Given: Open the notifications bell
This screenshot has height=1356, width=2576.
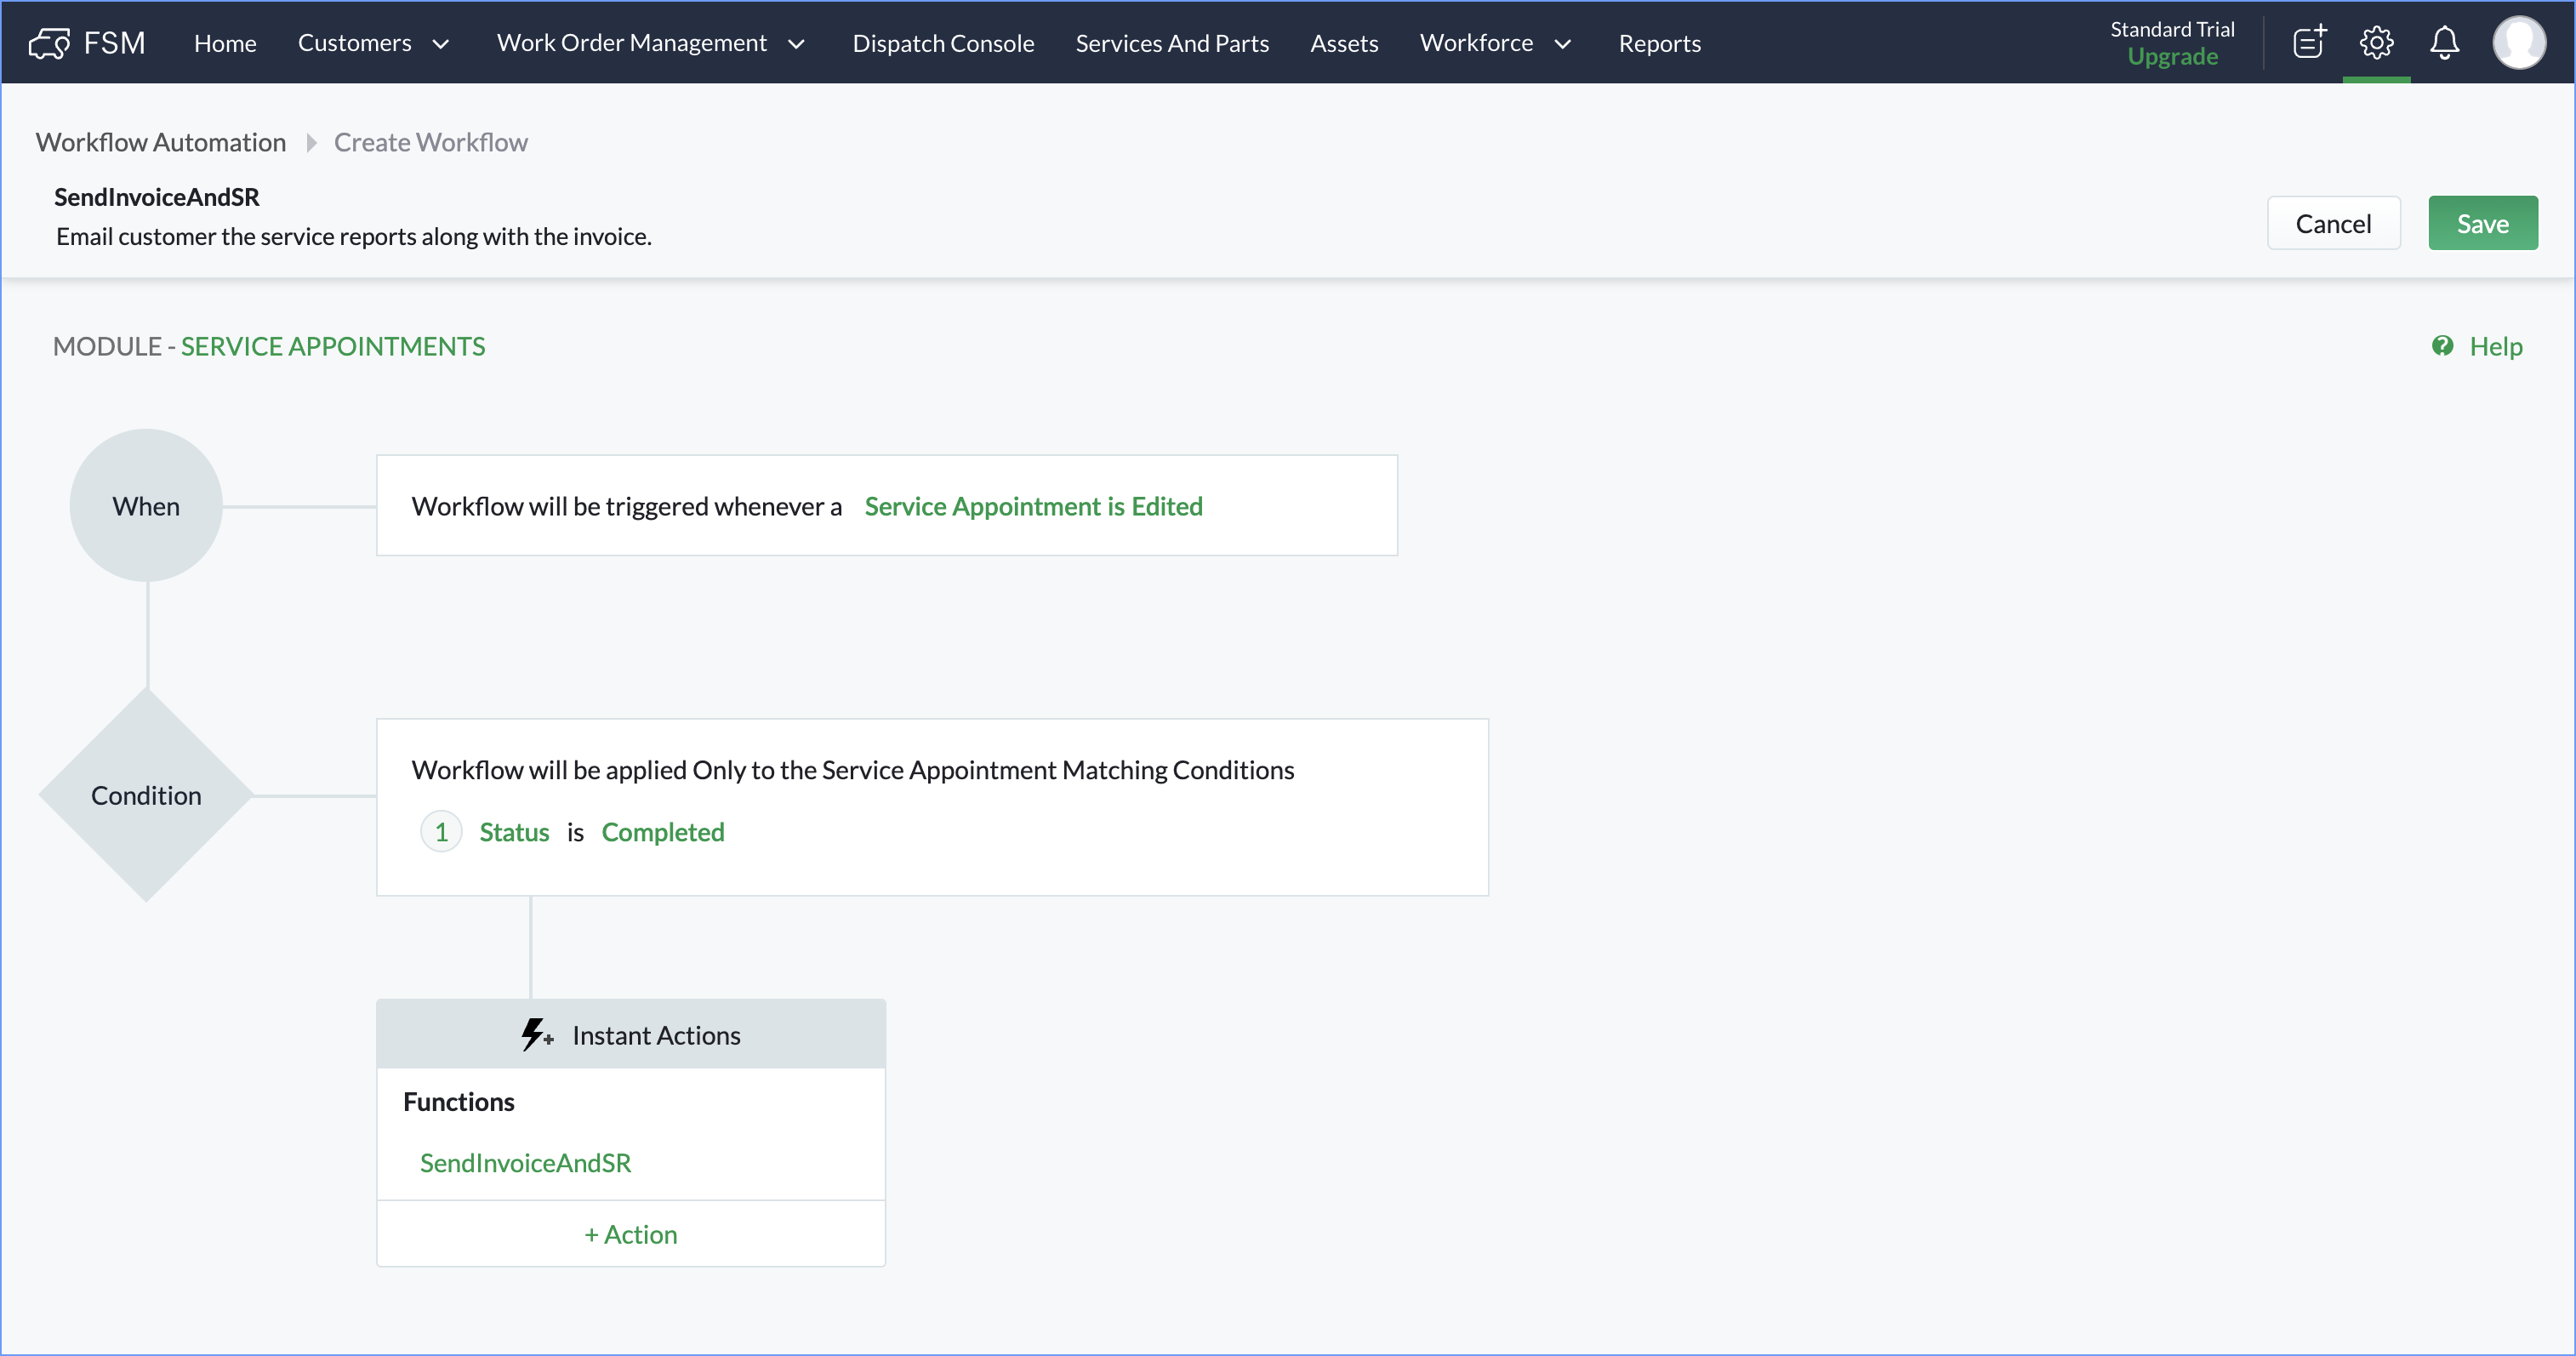Looking at the screenshot, I should [x=2445, y=43].
